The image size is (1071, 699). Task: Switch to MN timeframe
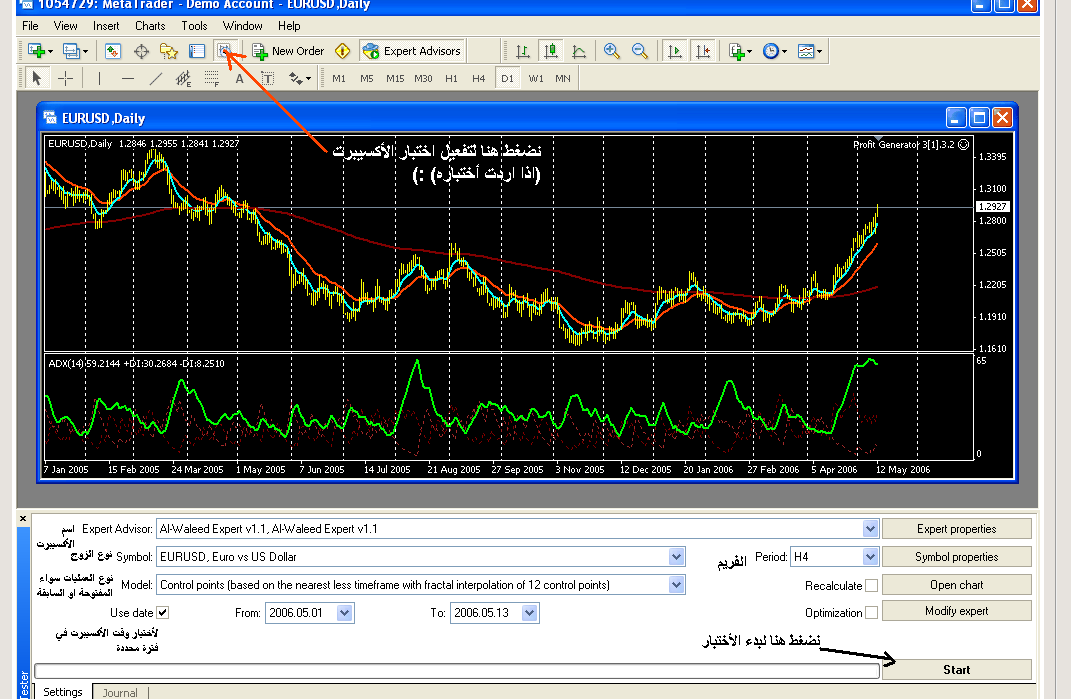tap(563, 79)
